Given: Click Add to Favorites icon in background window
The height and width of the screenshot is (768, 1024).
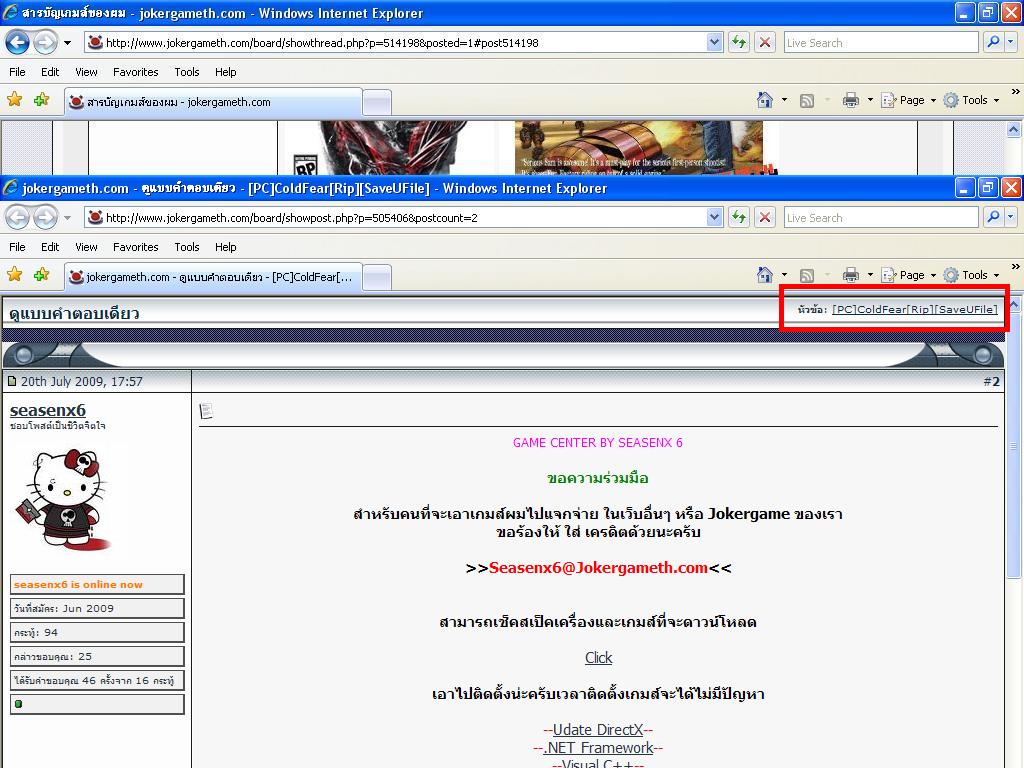Looking at the screenshot, I should 42,99.
